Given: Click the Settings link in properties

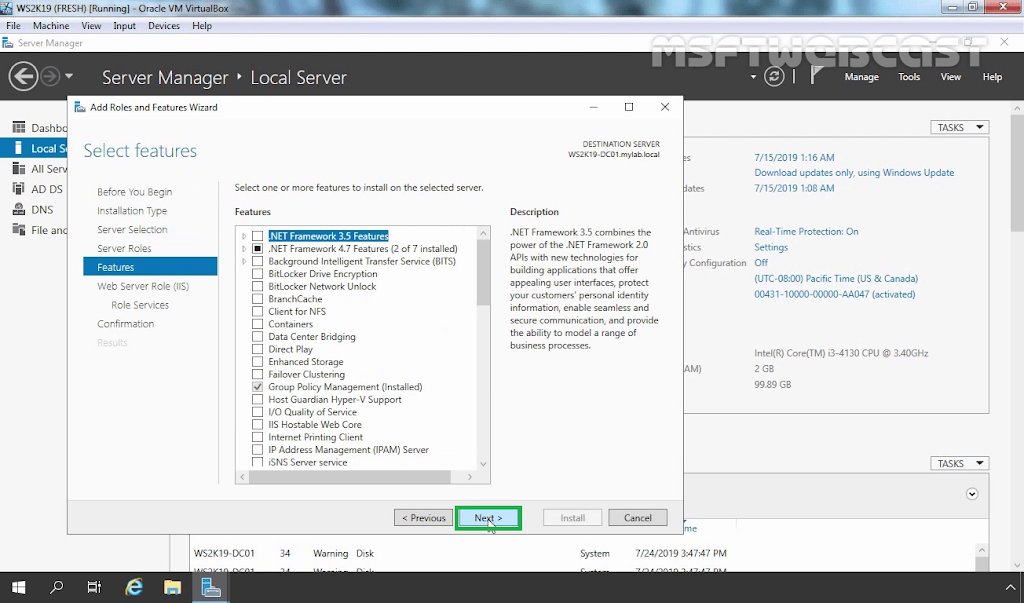Looking at the screenshot, I should pyautogui.click(x=771, y=247).
